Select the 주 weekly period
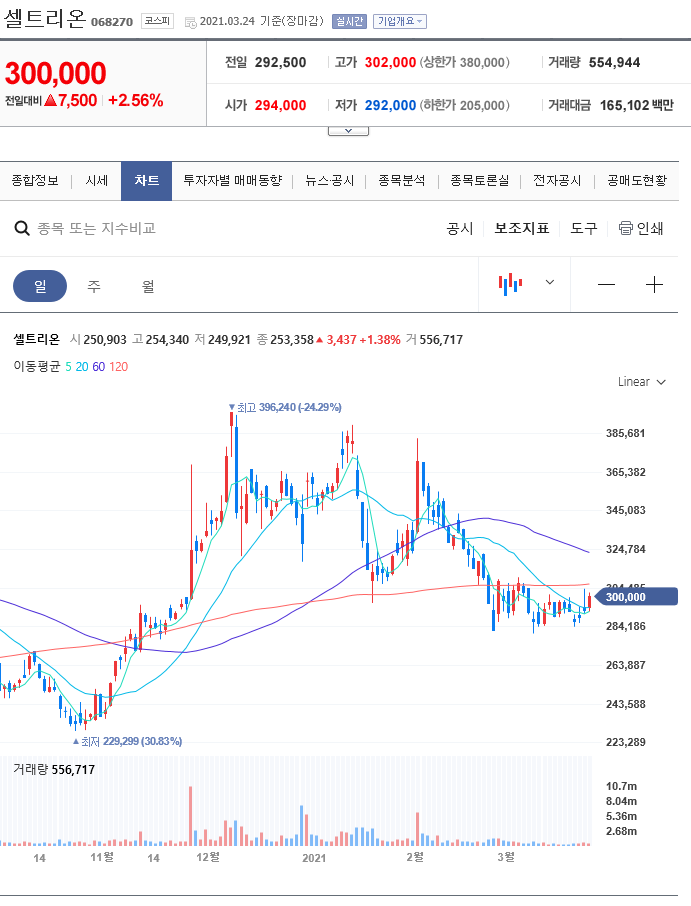This screenshot has height=906, width=691. pos(94,285)
